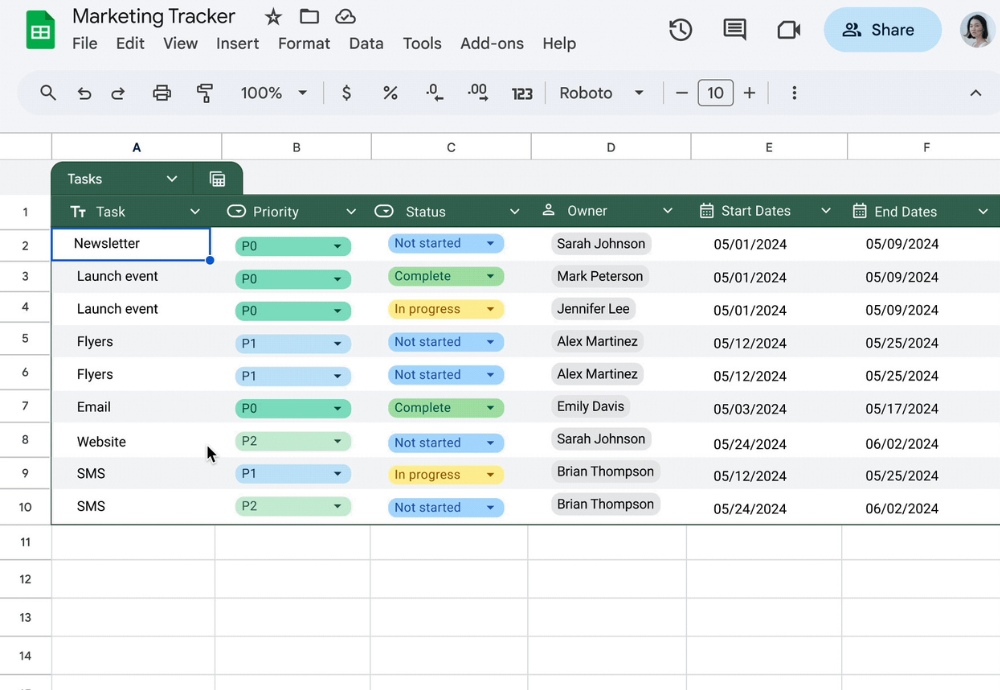Open In progress status in row 4
This screenshot has height=690, width=1000.
(x=446, y=309)
